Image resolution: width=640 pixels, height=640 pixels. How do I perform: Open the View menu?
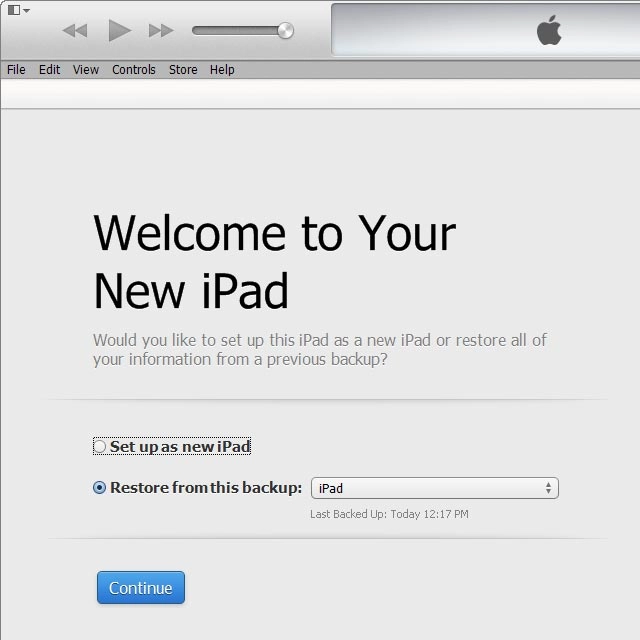click(x=86, y=70)
